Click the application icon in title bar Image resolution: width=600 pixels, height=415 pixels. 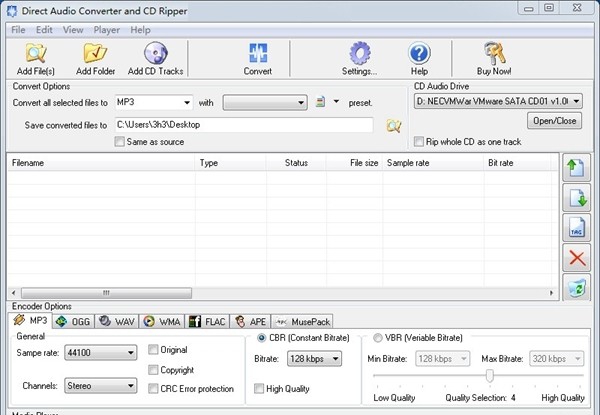12,11
